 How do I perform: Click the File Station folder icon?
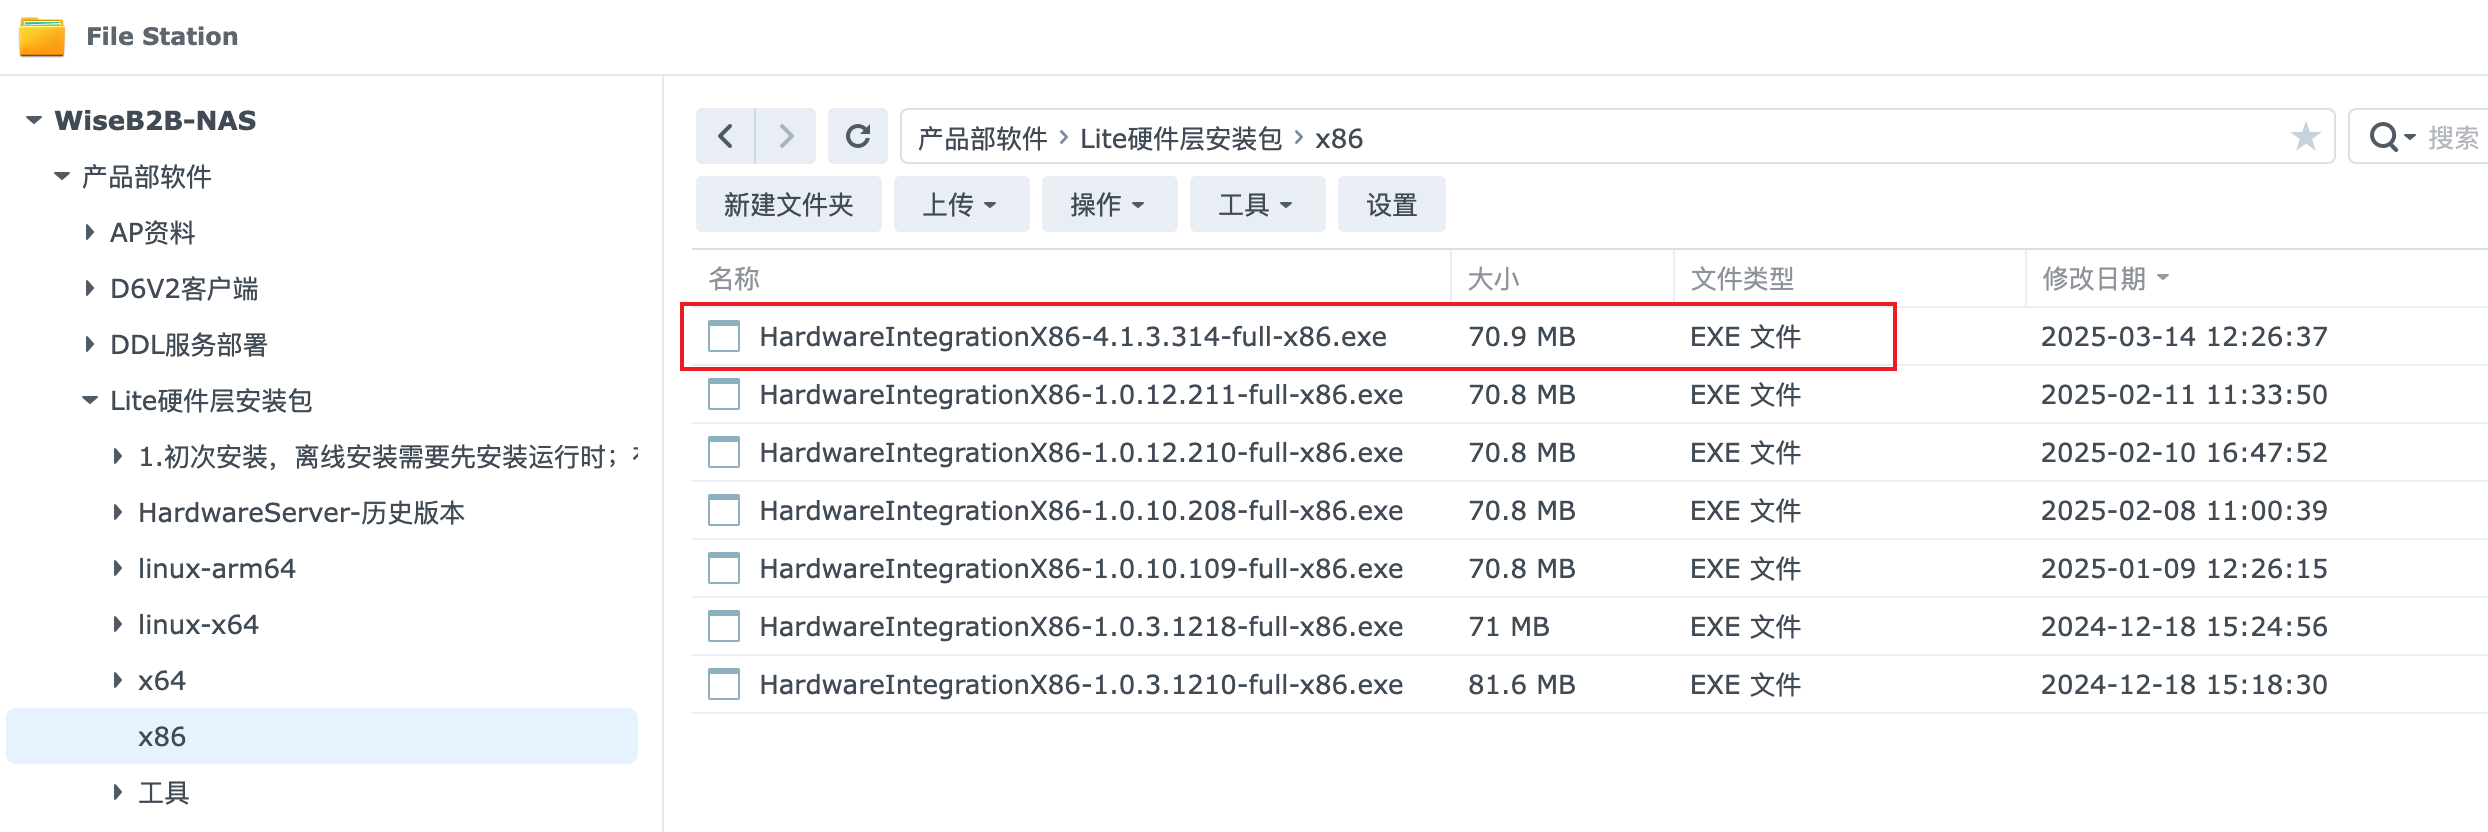42,36
